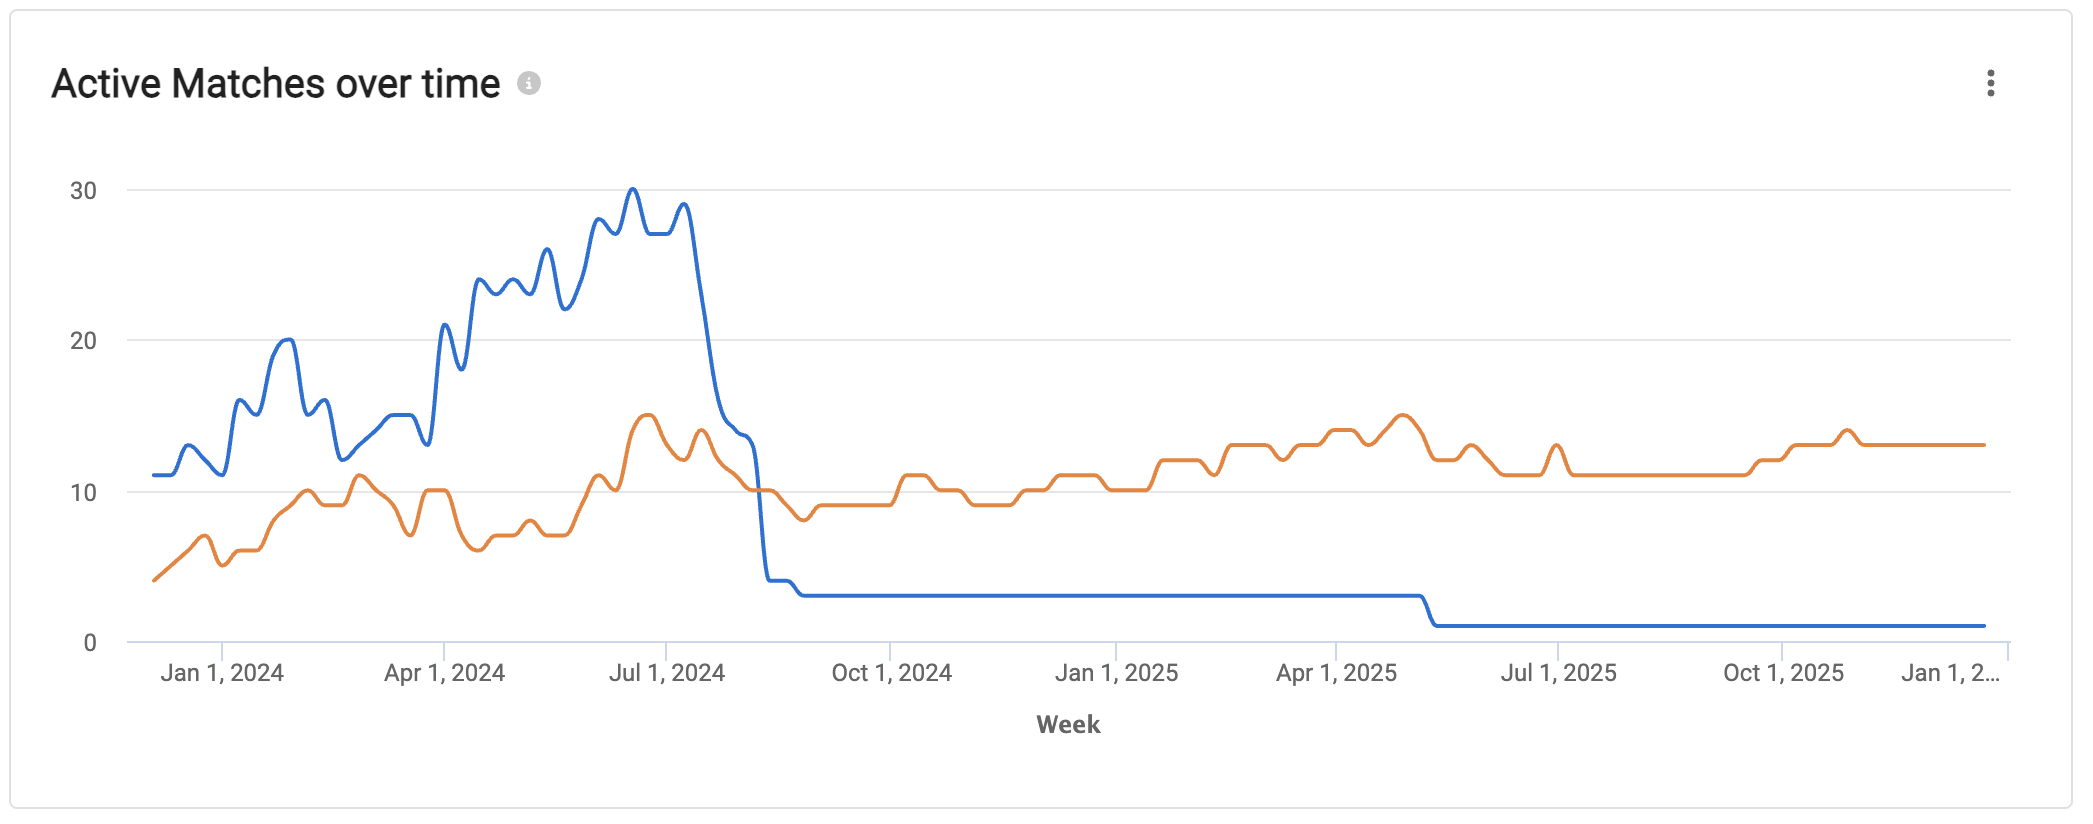The image size is (2093, 824).
Task: Click the '10' y-axis label
Action: (83, 493)
